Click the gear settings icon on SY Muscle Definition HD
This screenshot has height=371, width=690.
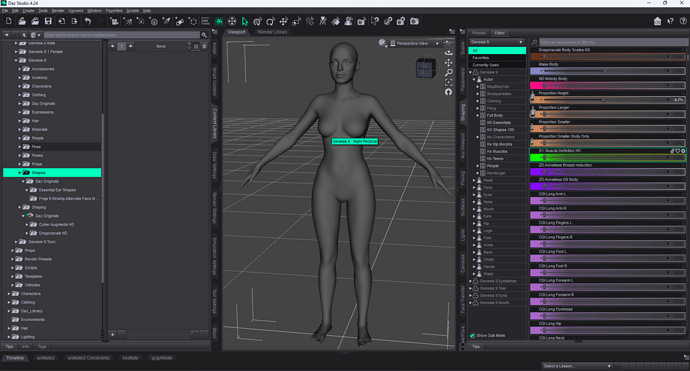[x=683, y=151]
